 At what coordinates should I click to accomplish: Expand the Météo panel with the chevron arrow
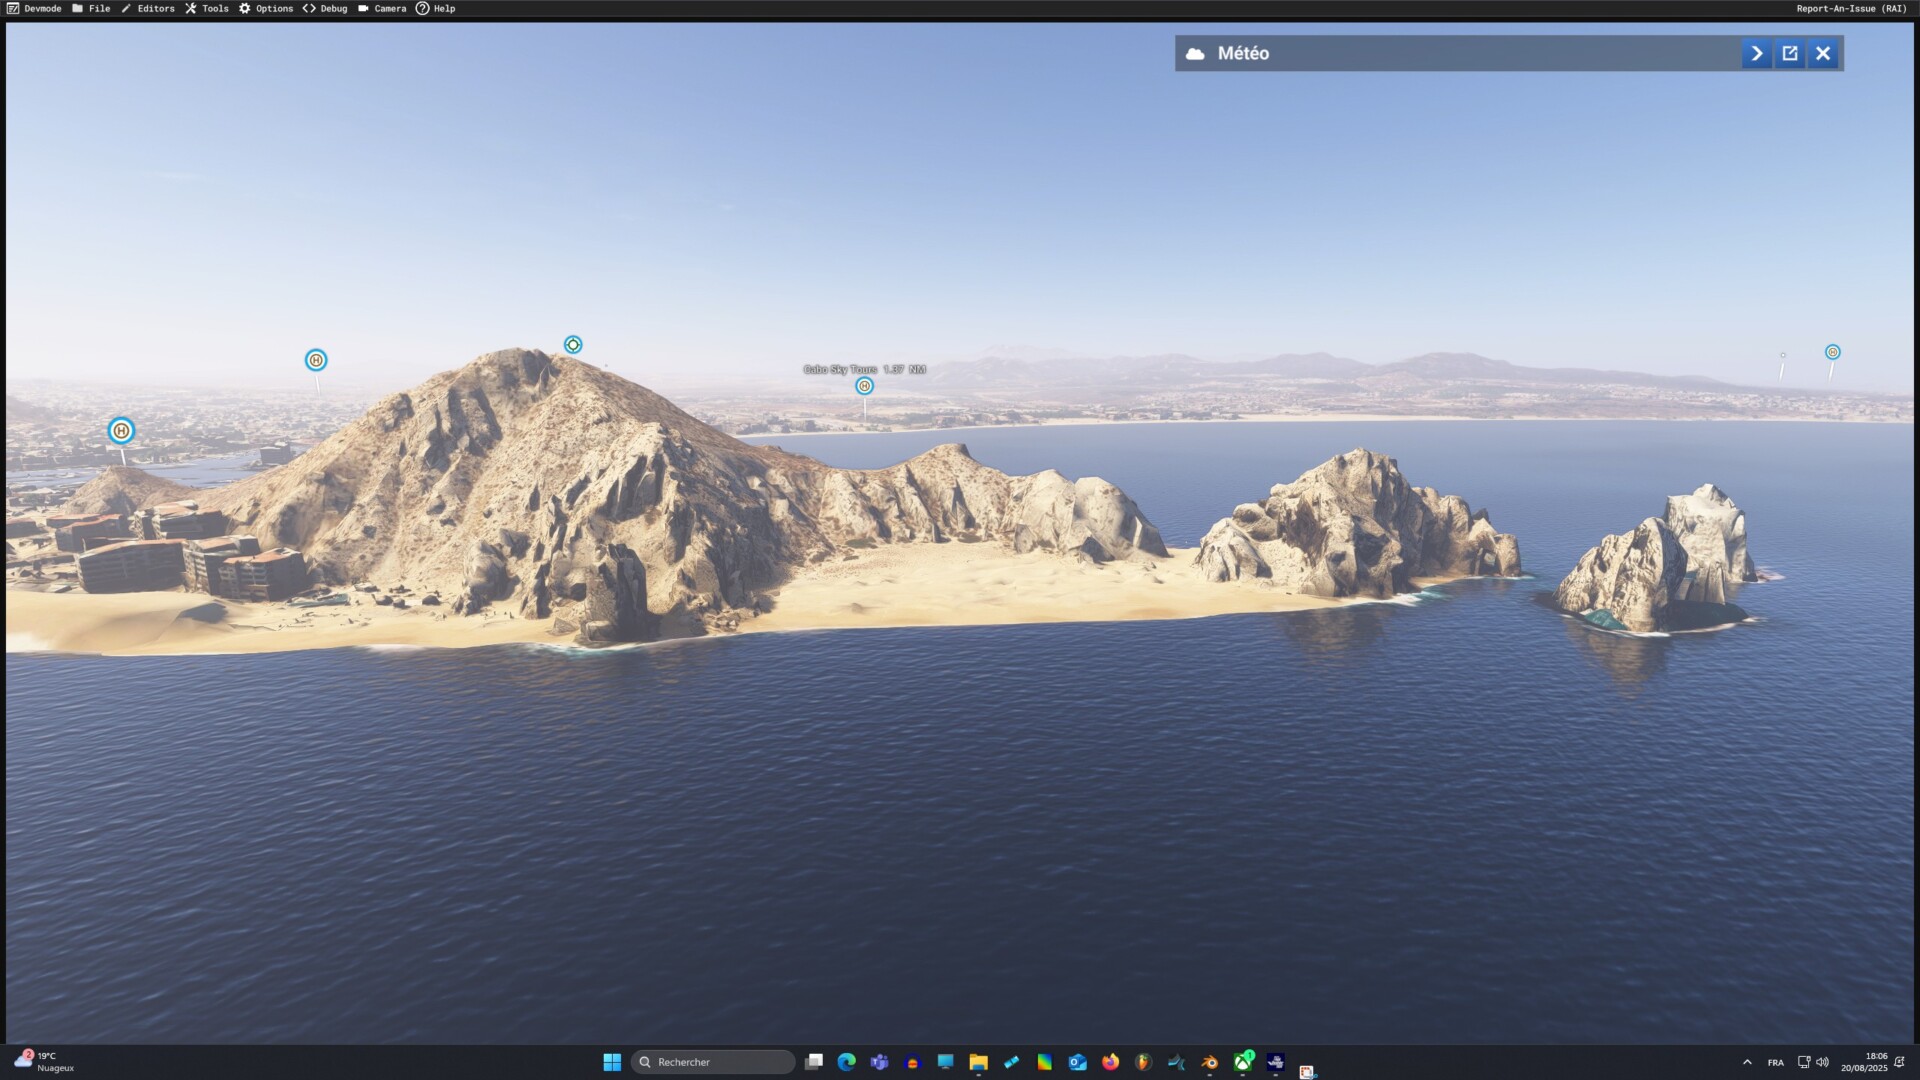click(x=1756, y=54)
